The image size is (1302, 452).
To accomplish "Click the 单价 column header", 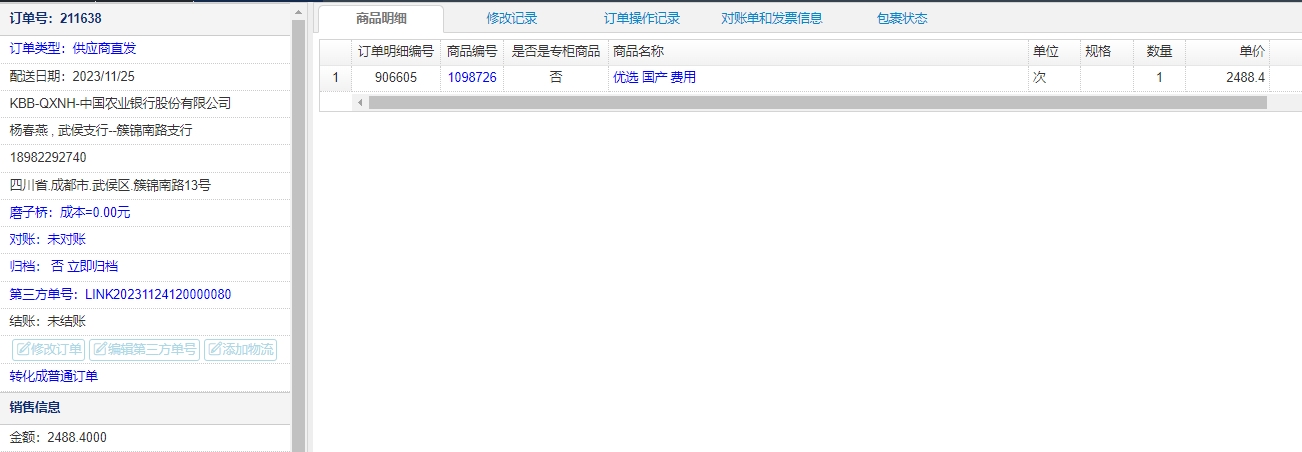I will pos(1228,51).
